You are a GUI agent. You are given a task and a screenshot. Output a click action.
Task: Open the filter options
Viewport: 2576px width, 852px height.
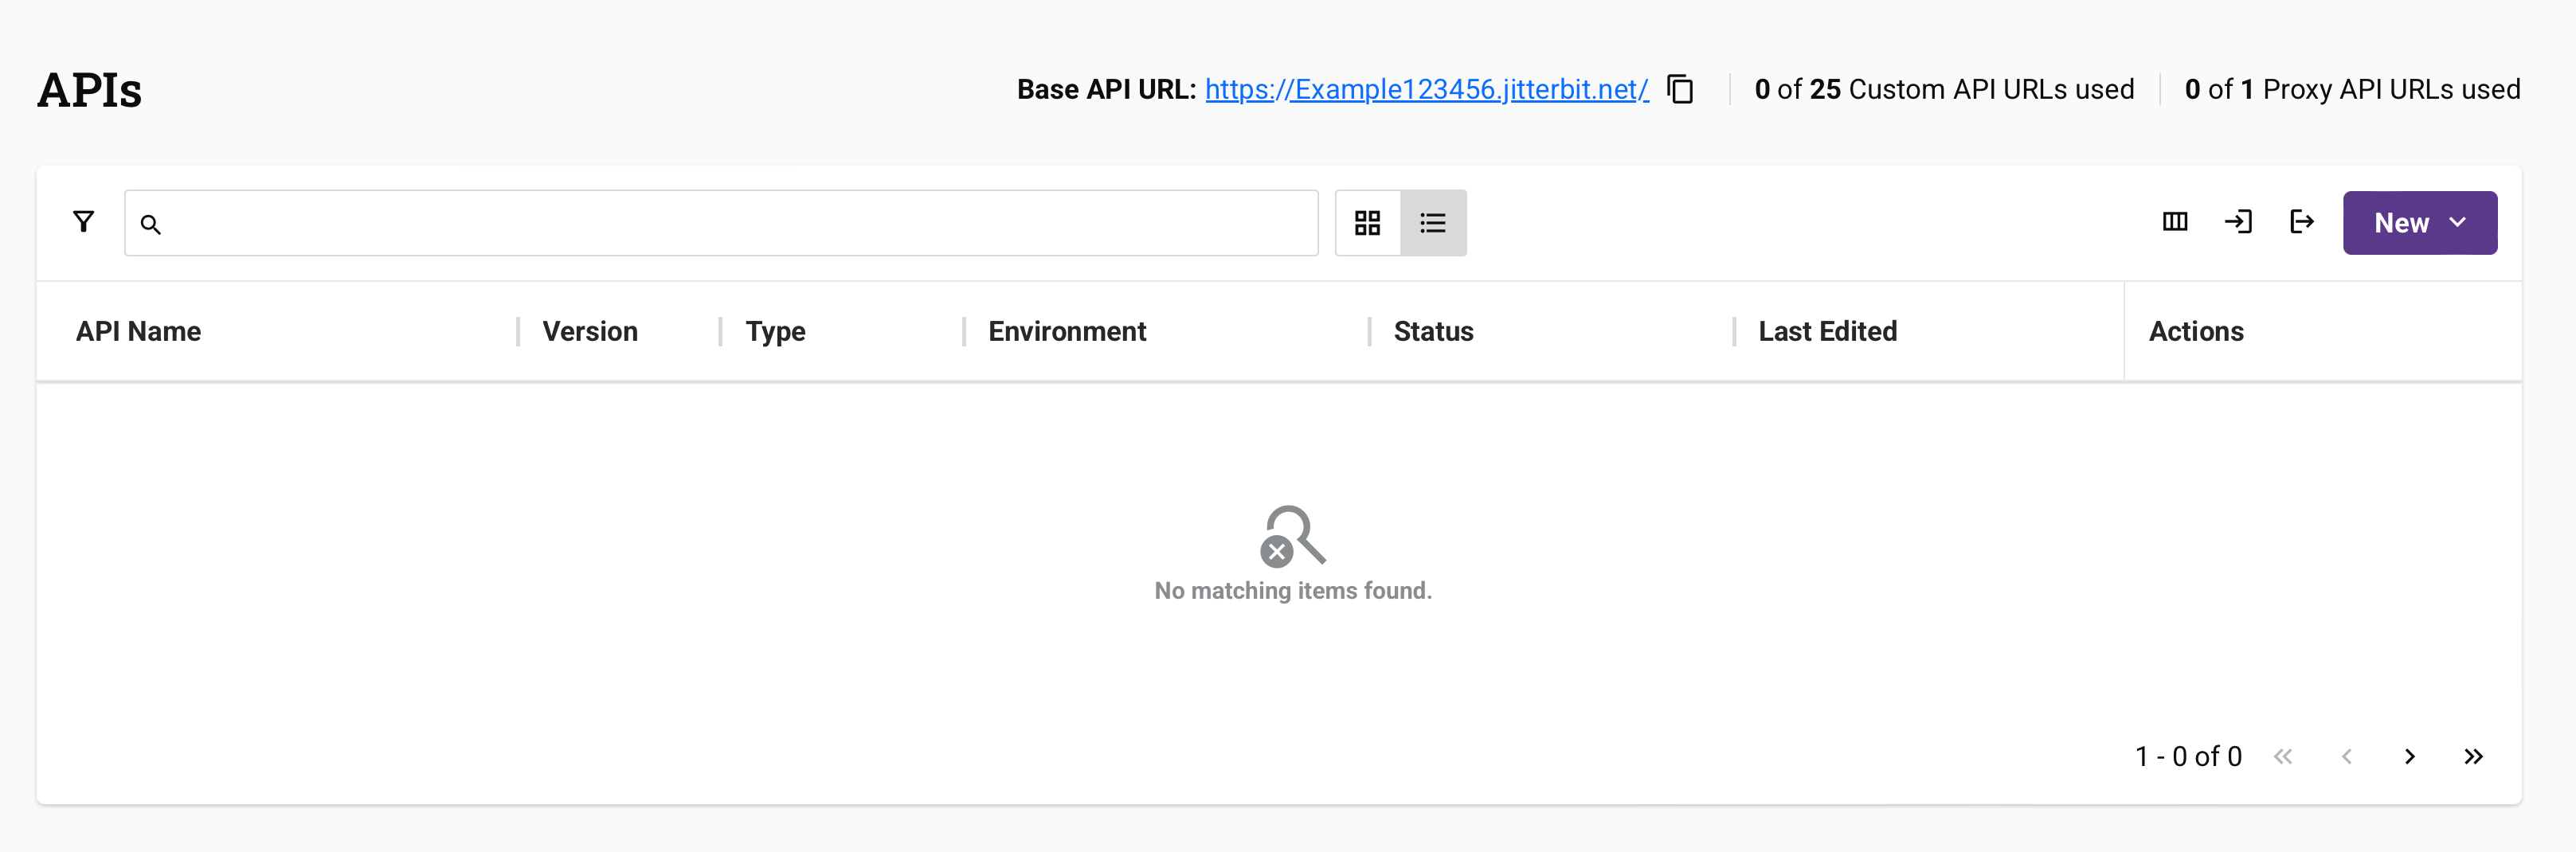click(84, 222)
